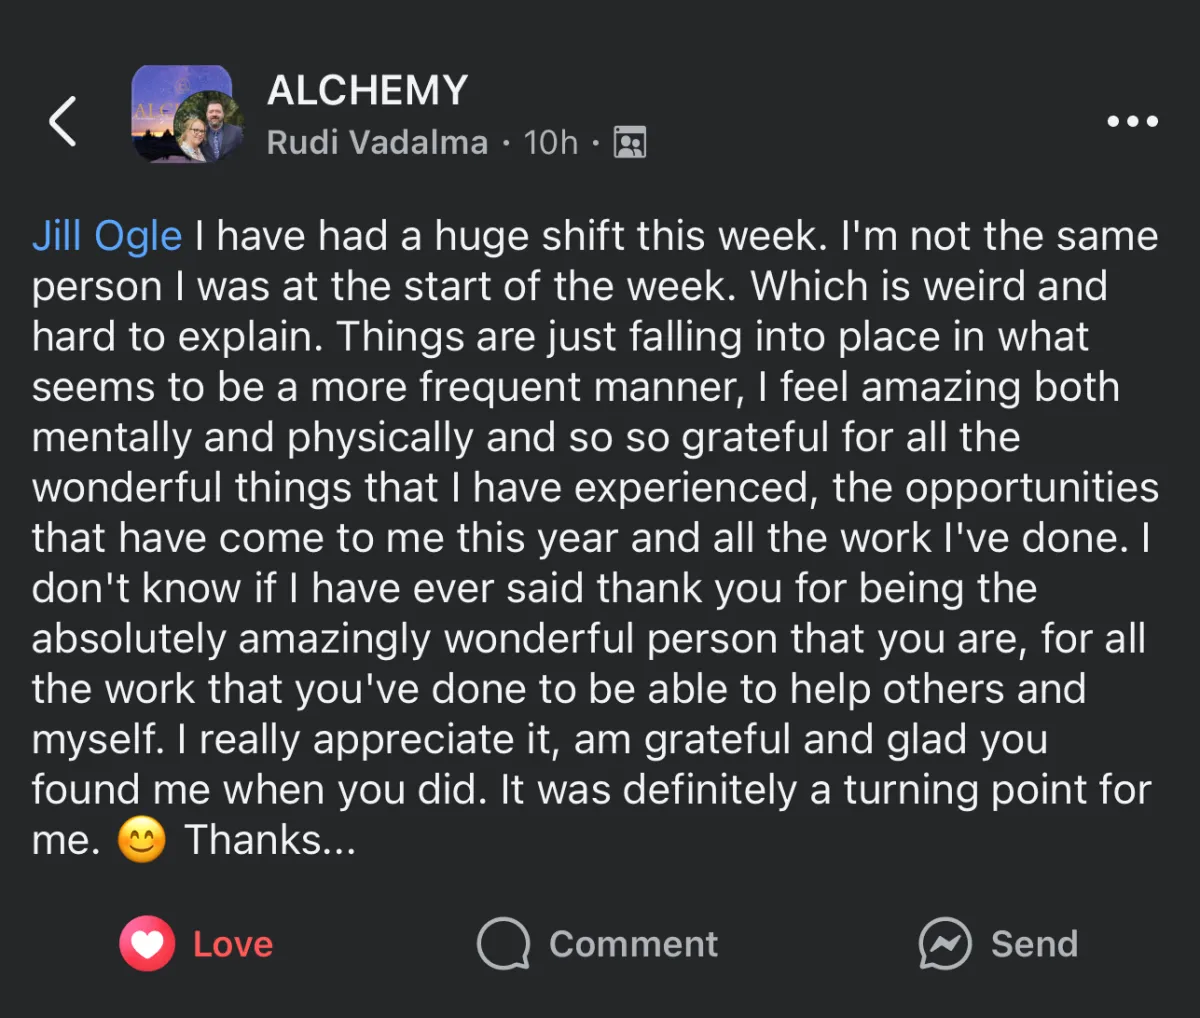Open Rudi Vadalma's profile
Viewport: 1200px width, 1018px height.
(377, 143)
